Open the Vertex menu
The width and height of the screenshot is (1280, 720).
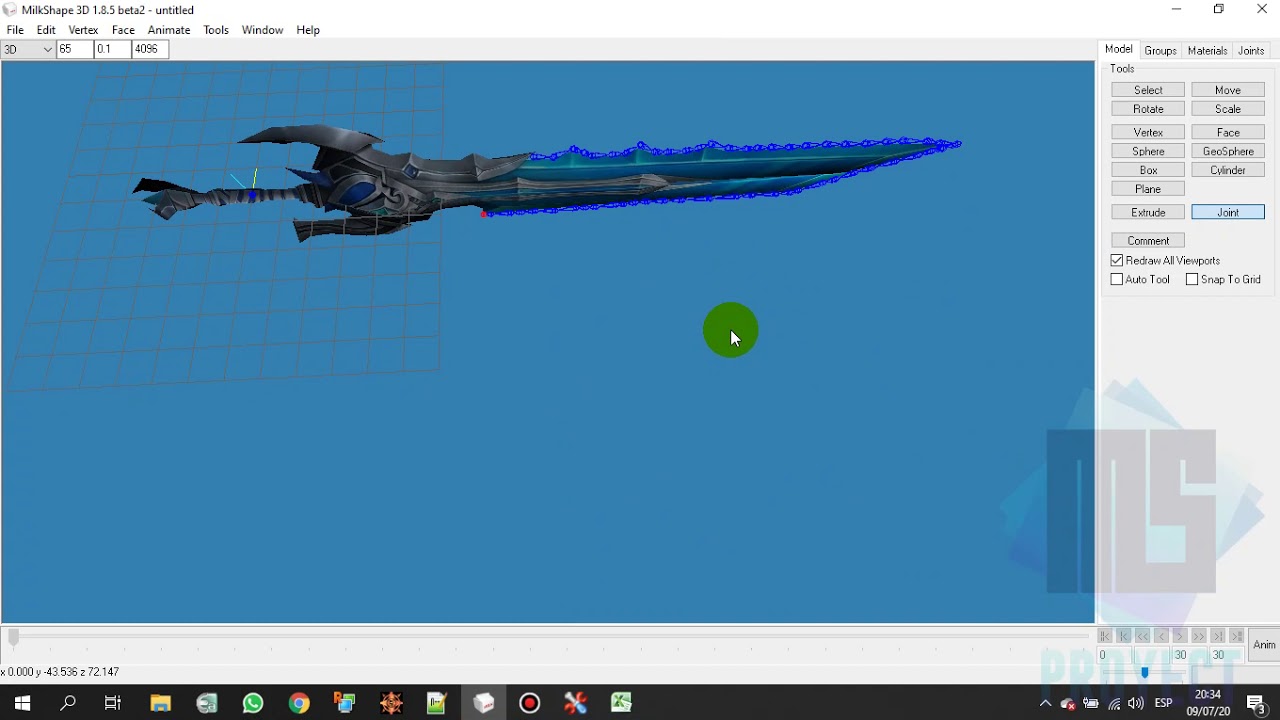point(83,30)
